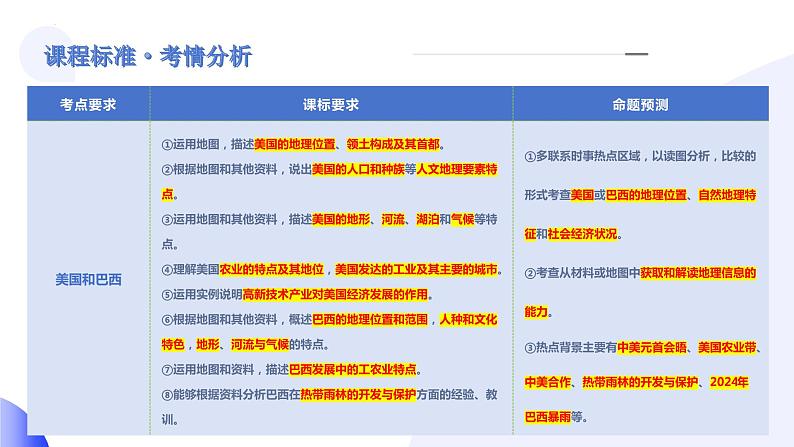Screen dimensions: 794x447
Task: Click the highlighted topic 中美元首会晤
Action: click(x=653, y=347)
